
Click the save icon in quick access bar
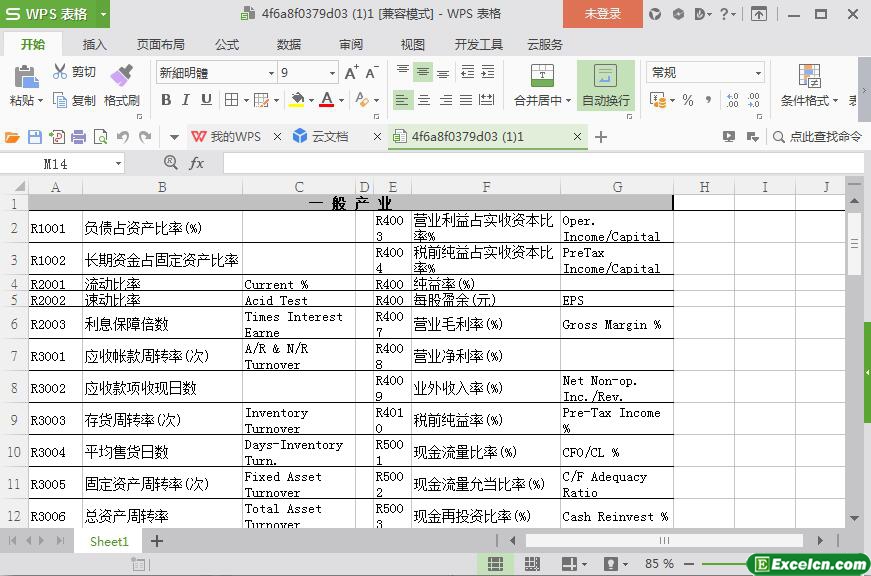coord(35,137)
